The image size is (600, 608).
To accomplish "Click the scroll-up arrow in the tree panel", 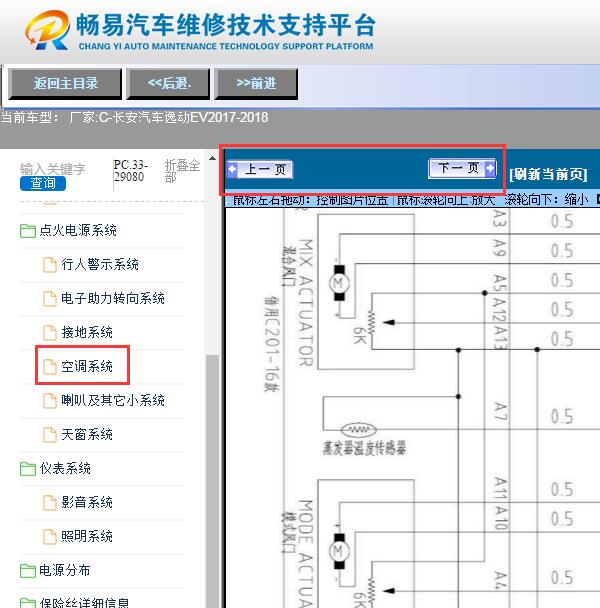I will 212,158.
